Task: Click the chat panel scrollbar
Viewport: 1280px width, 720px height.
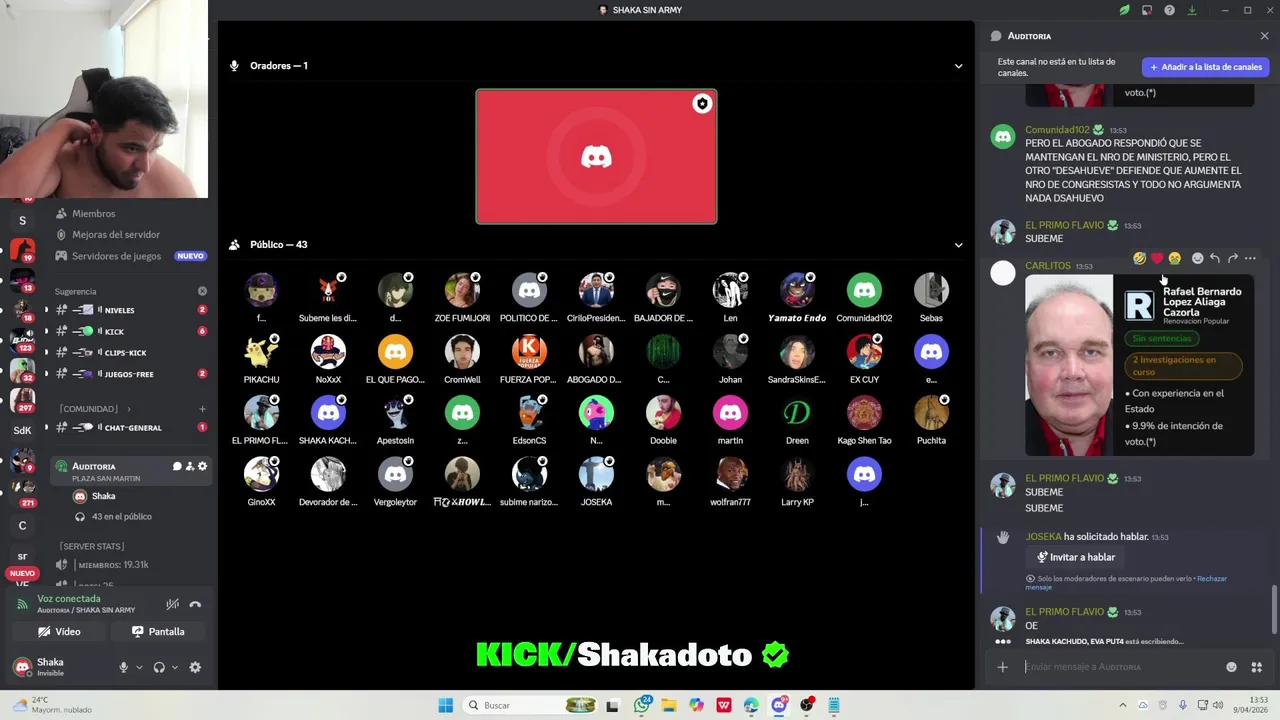Action: (x=1274, y=610)
